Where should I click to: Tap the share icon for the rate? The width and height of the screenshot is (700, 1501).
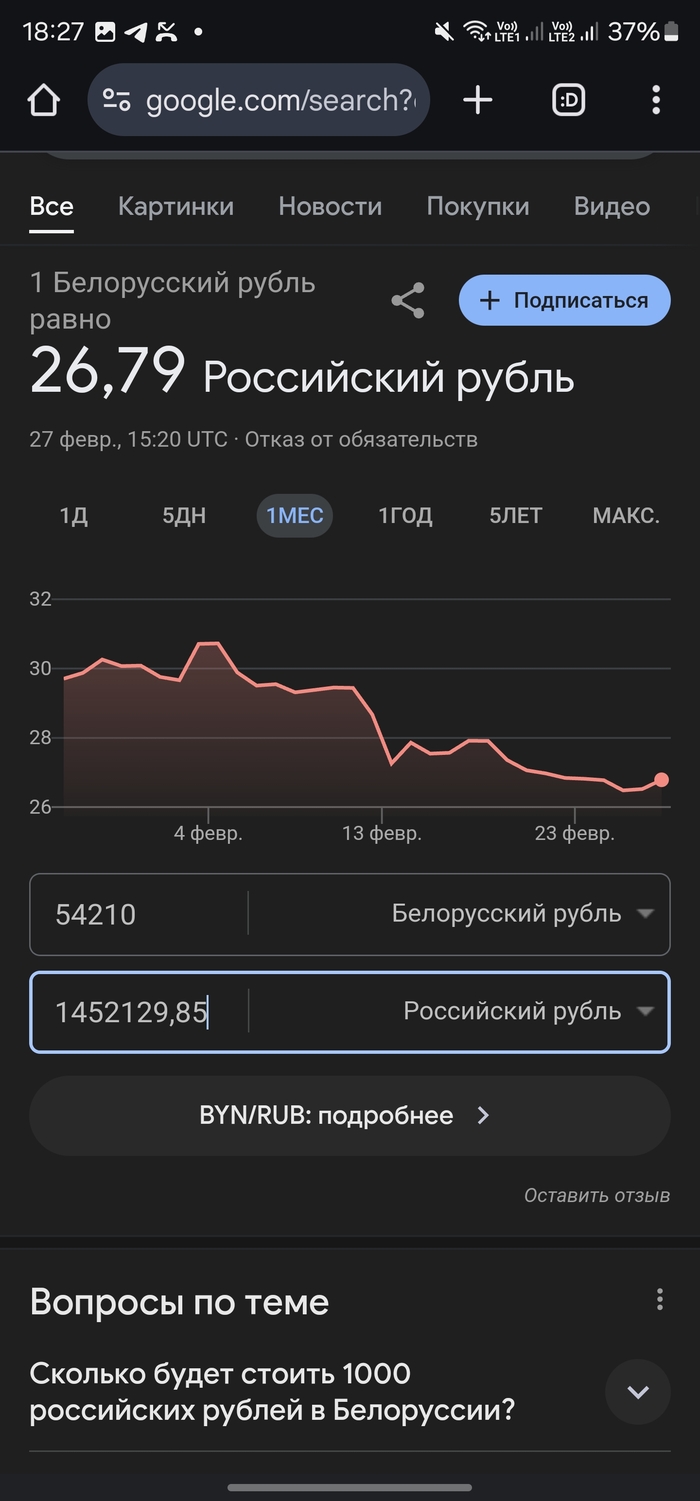407,301
